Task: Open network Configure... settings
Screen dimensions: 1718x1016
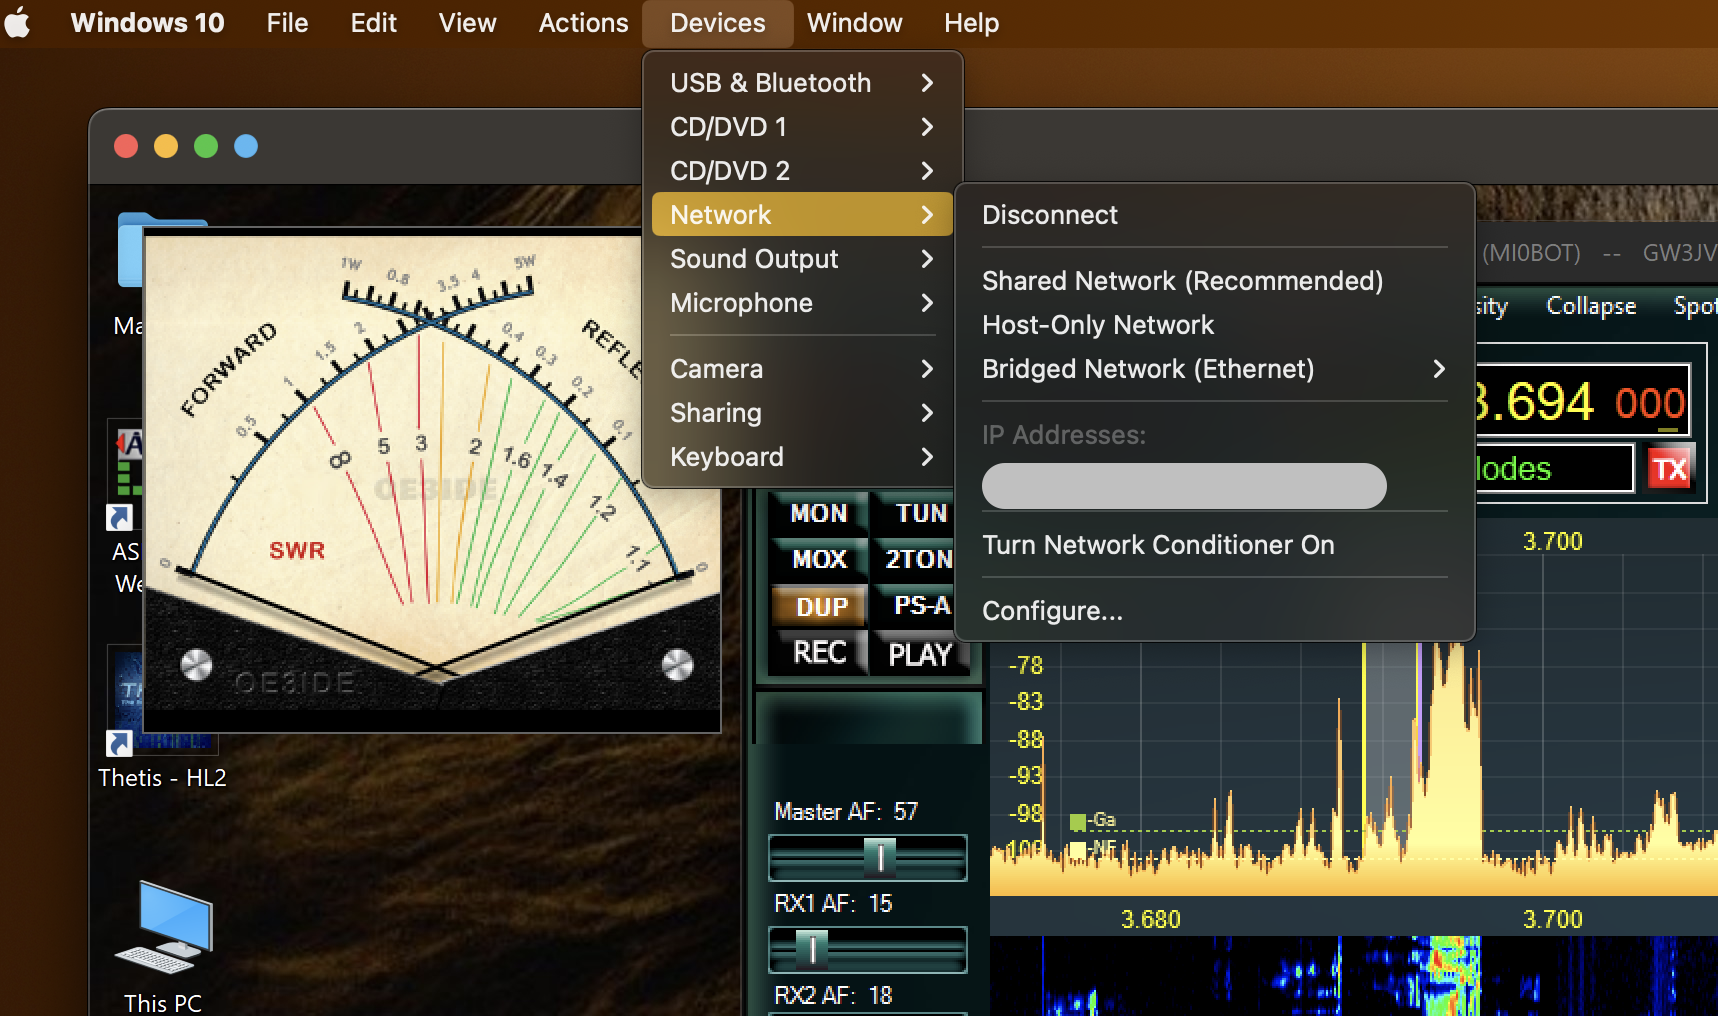Action: point(1215,610)
